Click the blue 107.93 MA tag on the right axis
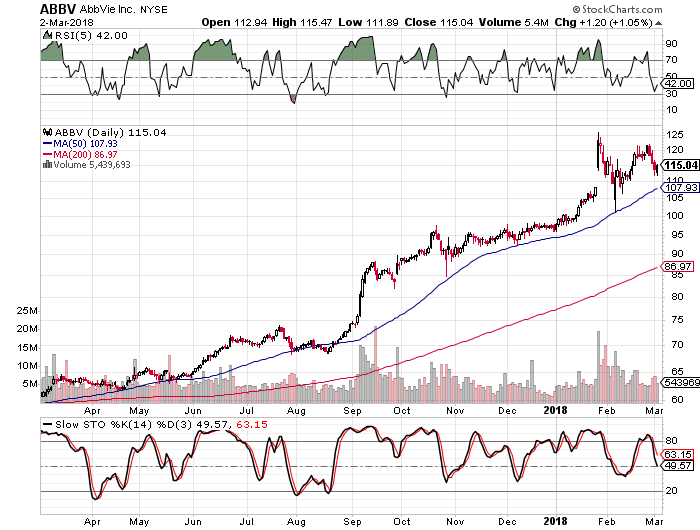The width and height of the screenshot is (700, 530). (x=679, y=188)
